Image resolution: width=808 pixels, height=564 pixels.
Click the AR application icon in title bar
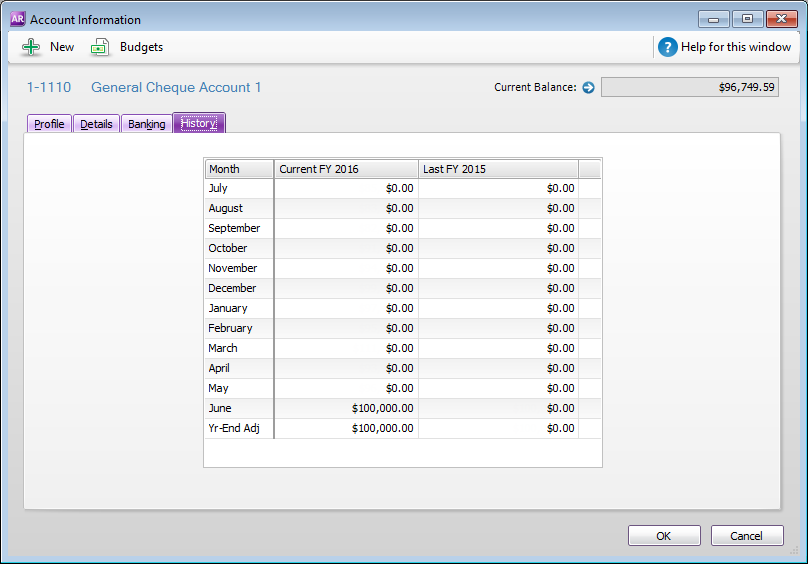pos(17,19)
